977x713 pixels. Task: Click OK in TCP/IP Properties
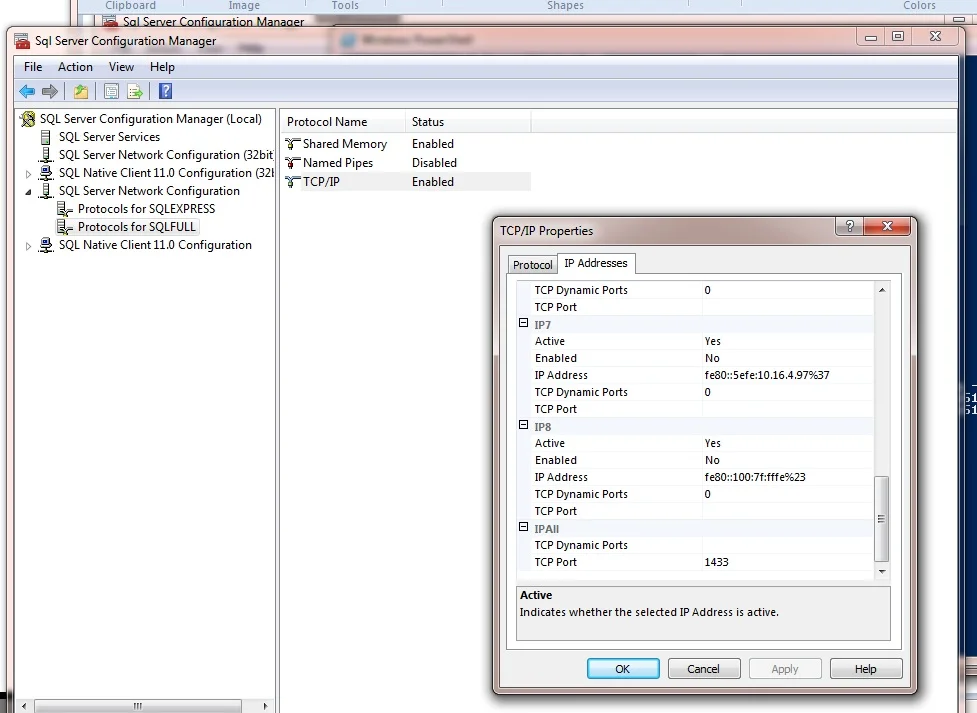[x=622, y=669]
